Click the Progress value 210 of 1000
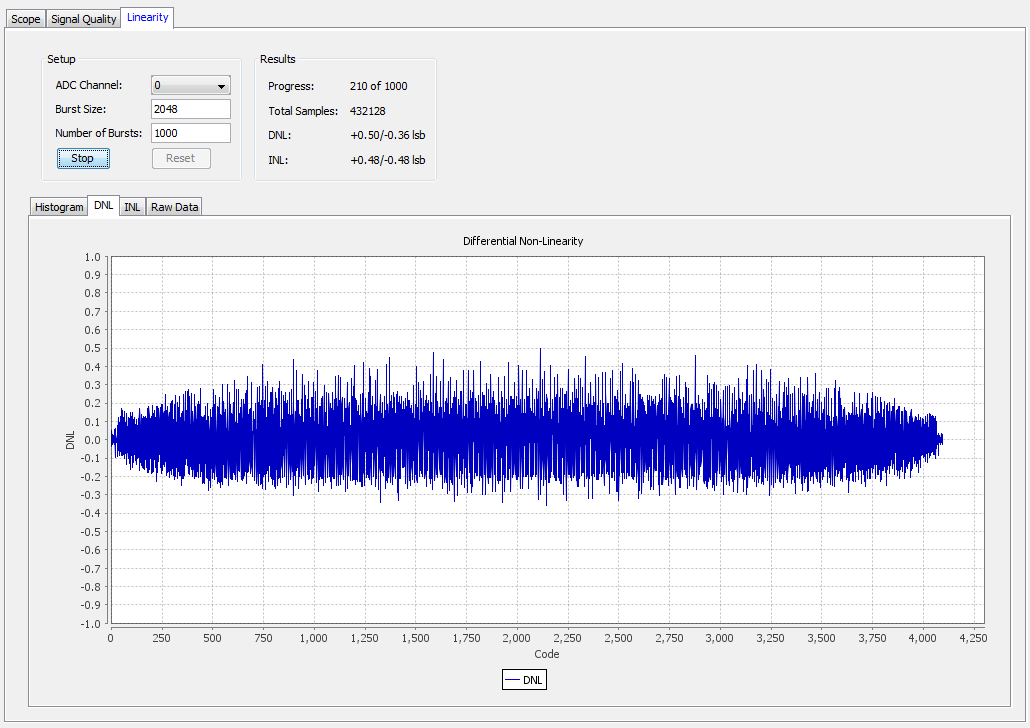The image size is (1030, 728). click(x=378, y=86)
